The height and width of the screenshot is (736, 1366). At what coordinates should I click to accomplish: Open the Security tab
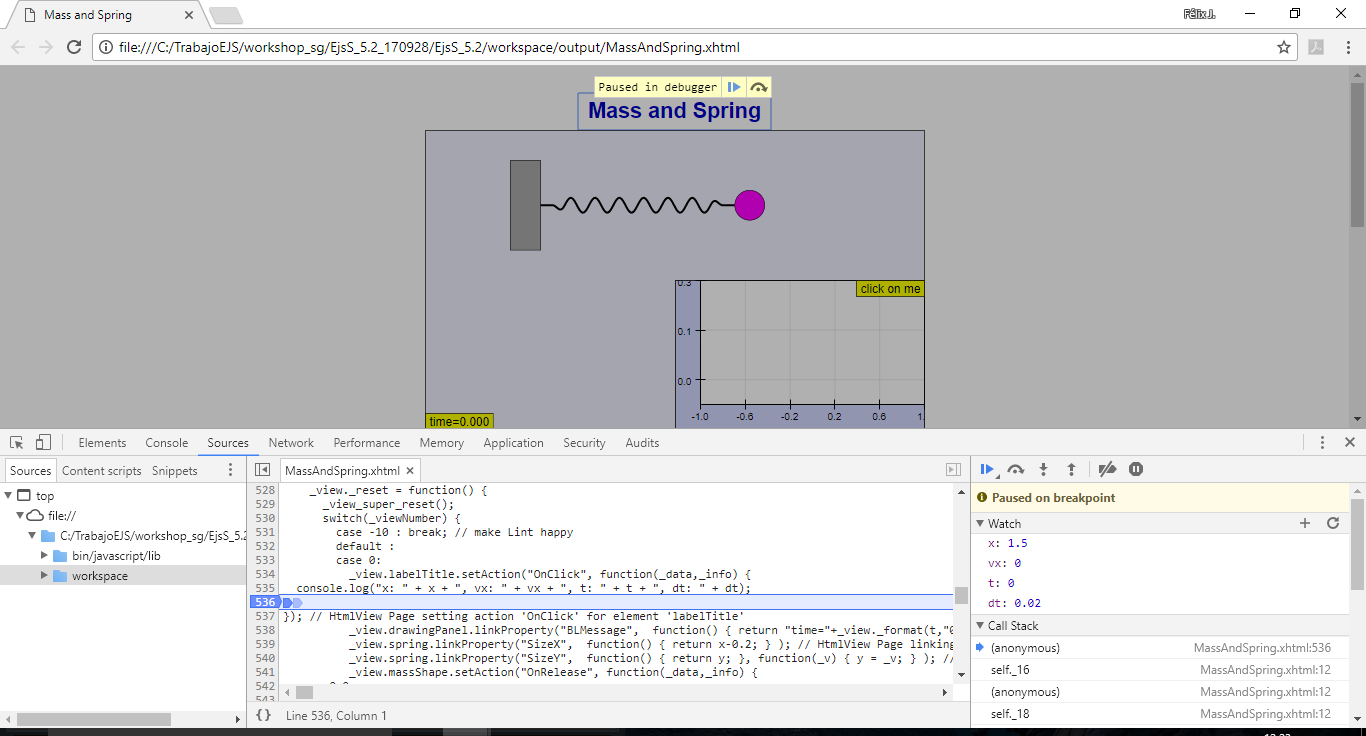click(584, 443)
